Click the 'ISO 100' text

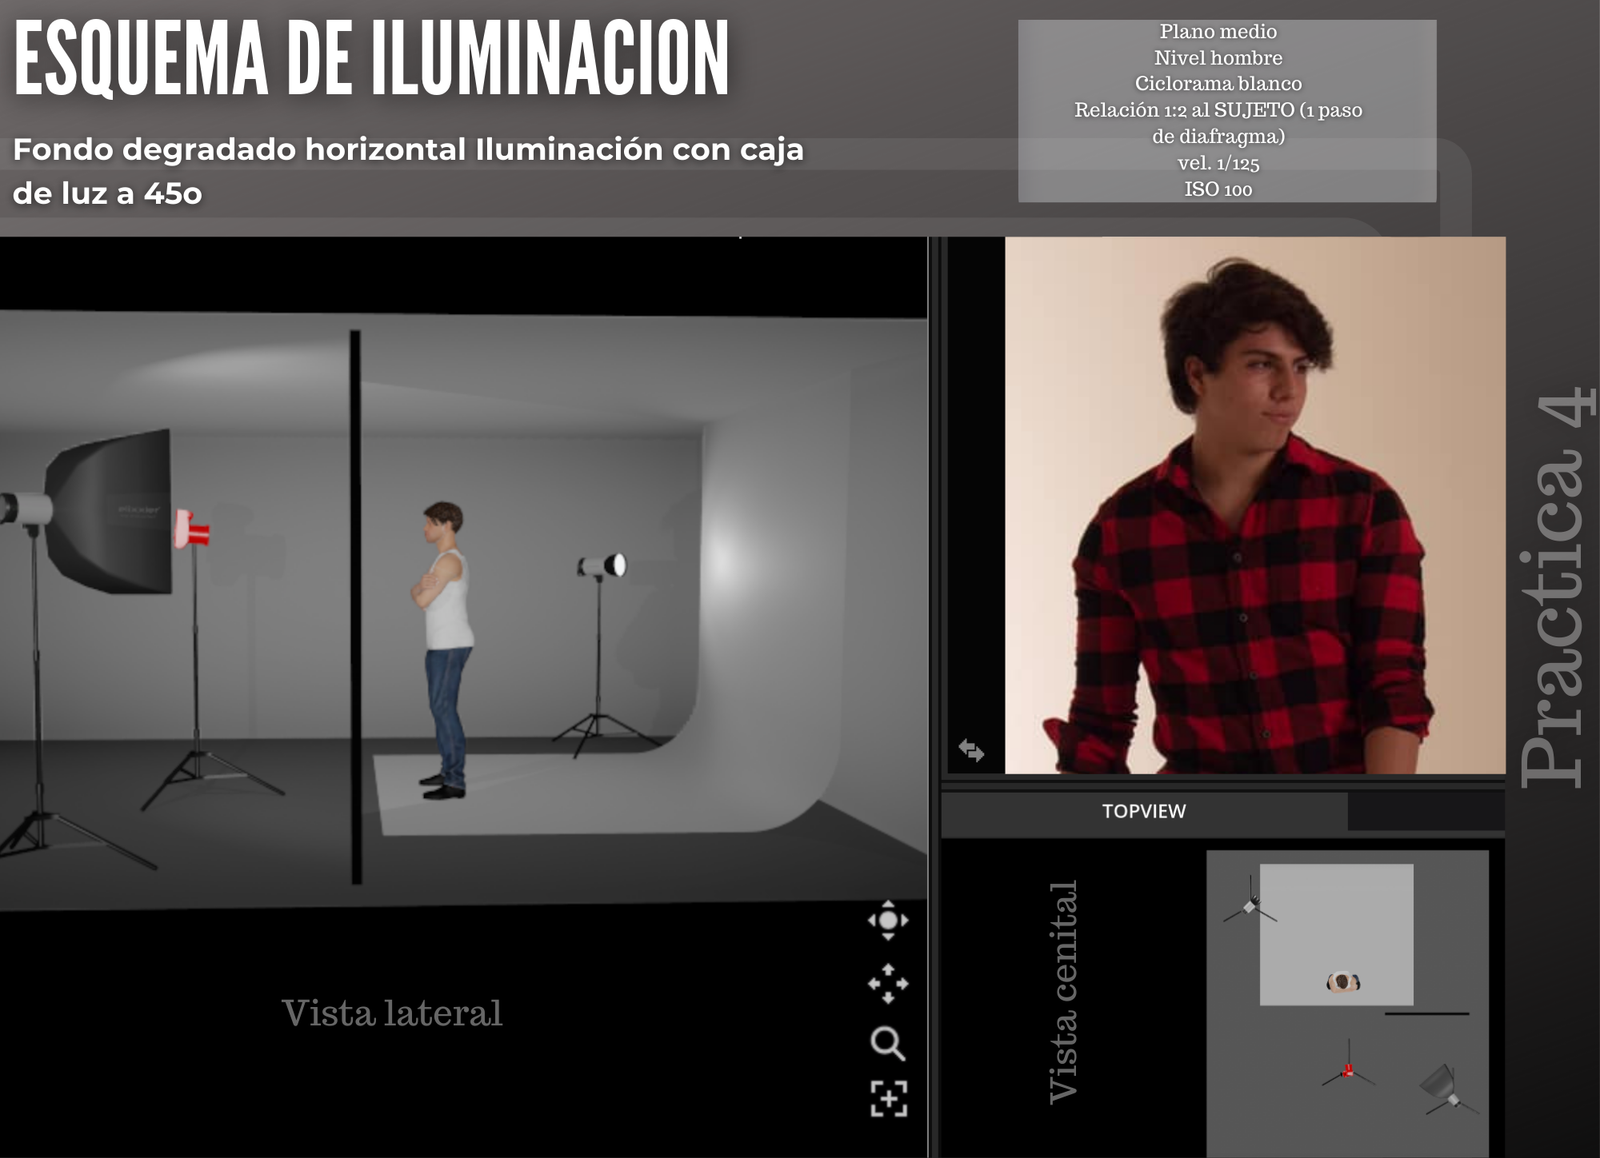[1218, 189]
